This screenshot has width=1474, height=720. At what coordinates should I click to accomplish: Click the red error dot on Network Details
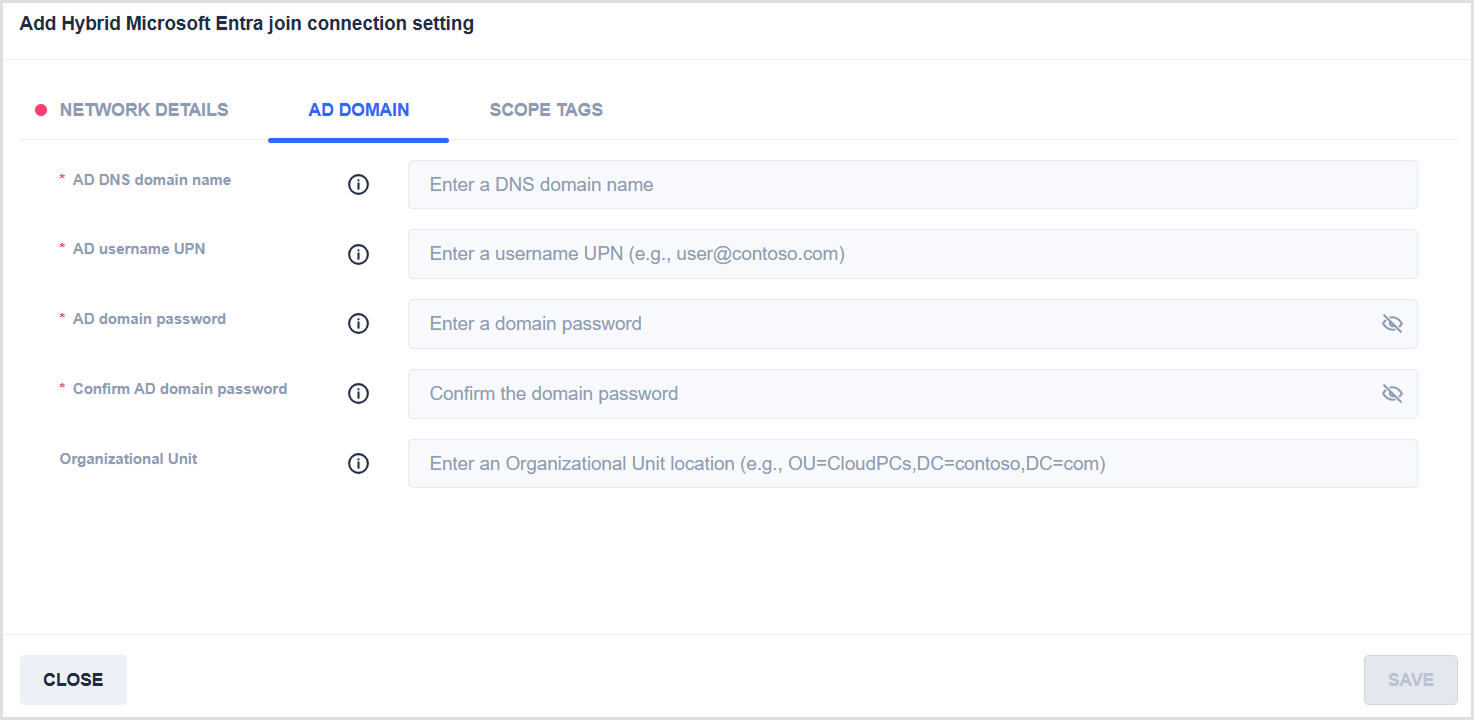(41, 110)
